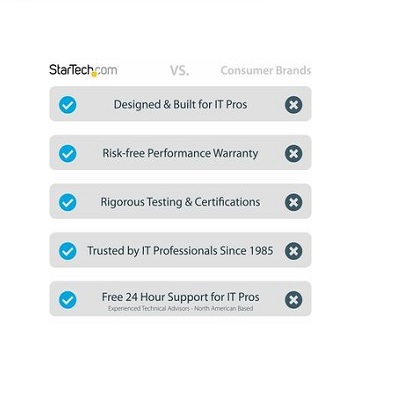This screenshot has height=400, width=400.
Task: Click the Consumer Brands heading
Action: click(x=266, y=70)
